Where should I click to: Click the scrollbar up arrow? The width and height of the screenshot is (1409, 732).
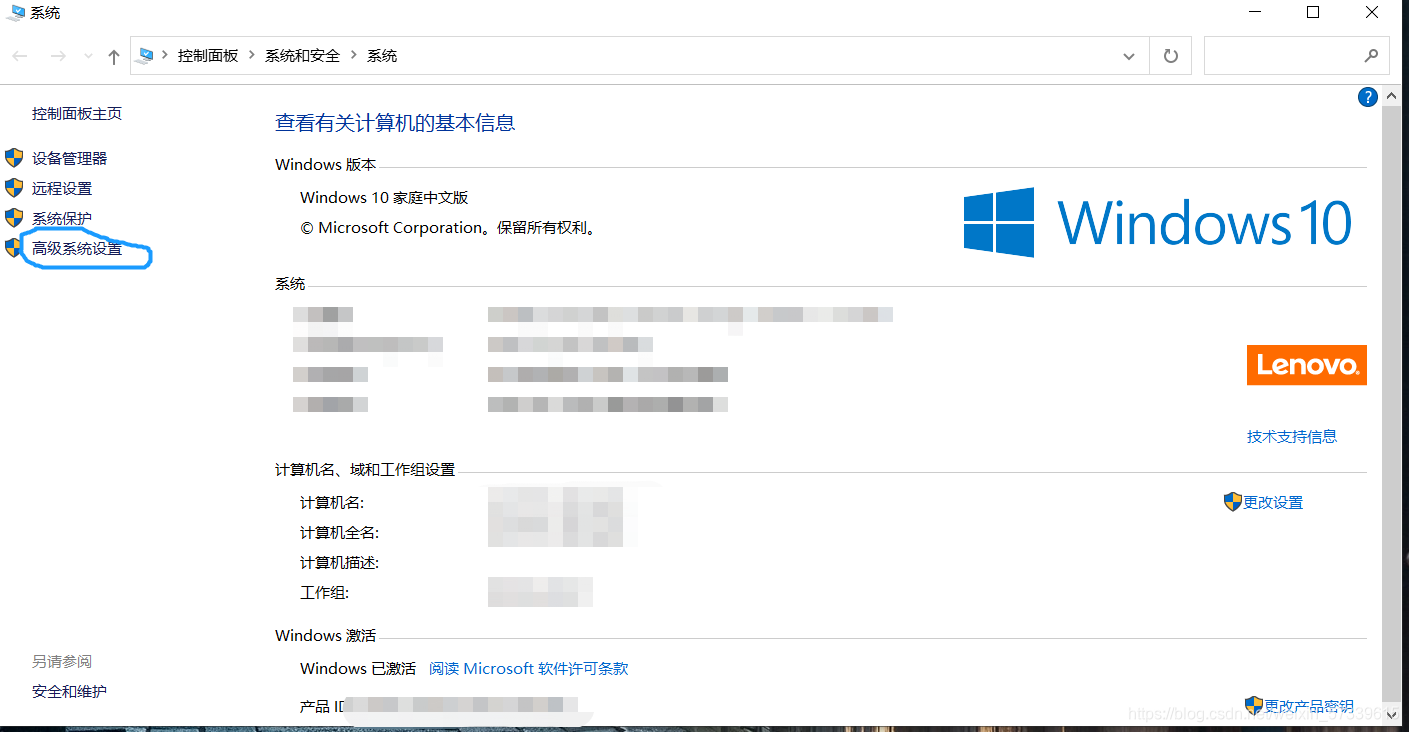pos(1391,97)
